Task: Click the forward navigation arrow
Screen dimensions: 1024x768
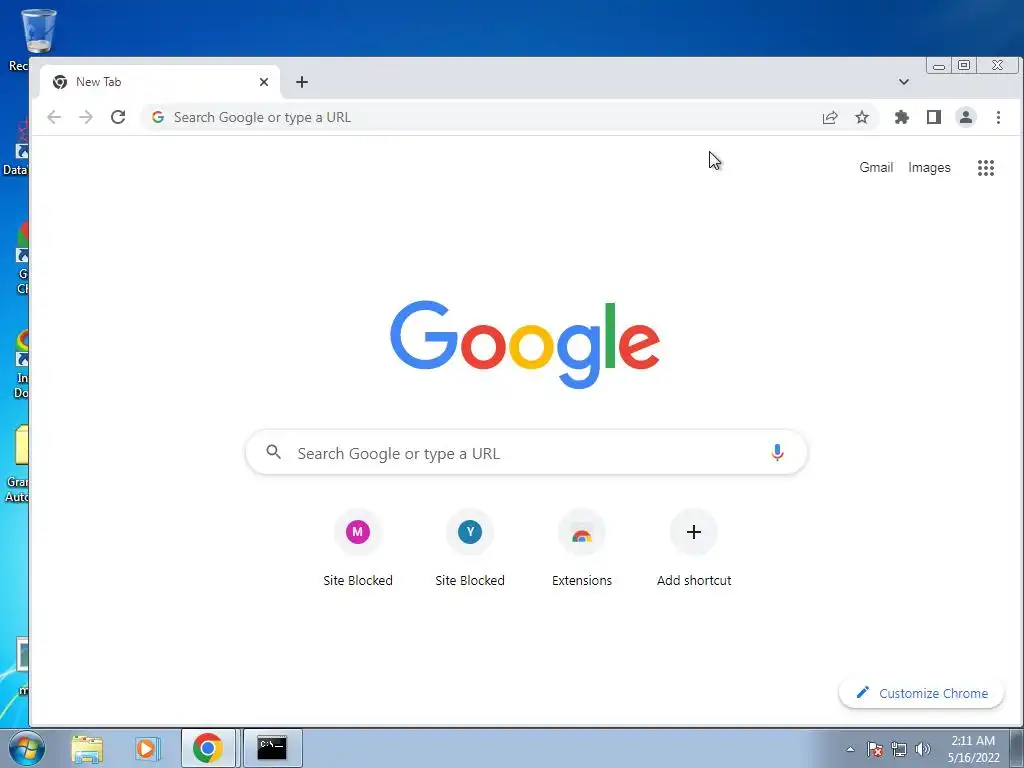Action: coord(86,118)
